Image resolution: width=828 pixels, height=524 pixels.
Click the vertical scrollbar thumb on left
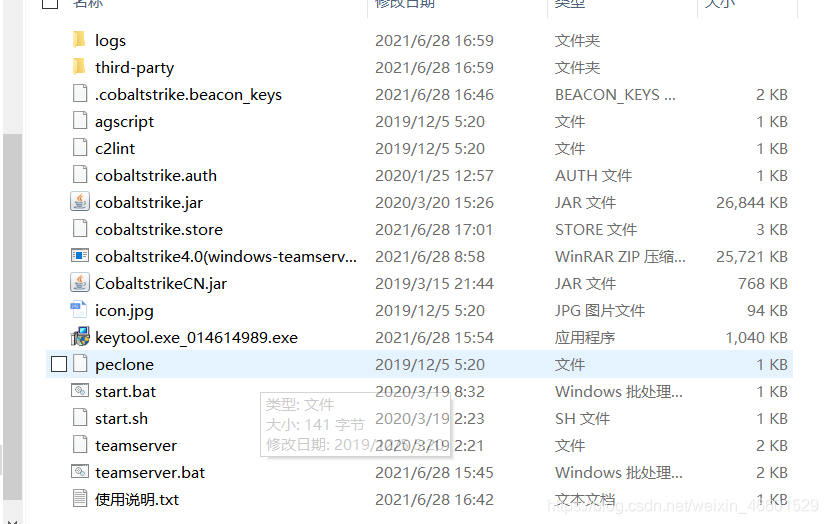click(12, 317)
